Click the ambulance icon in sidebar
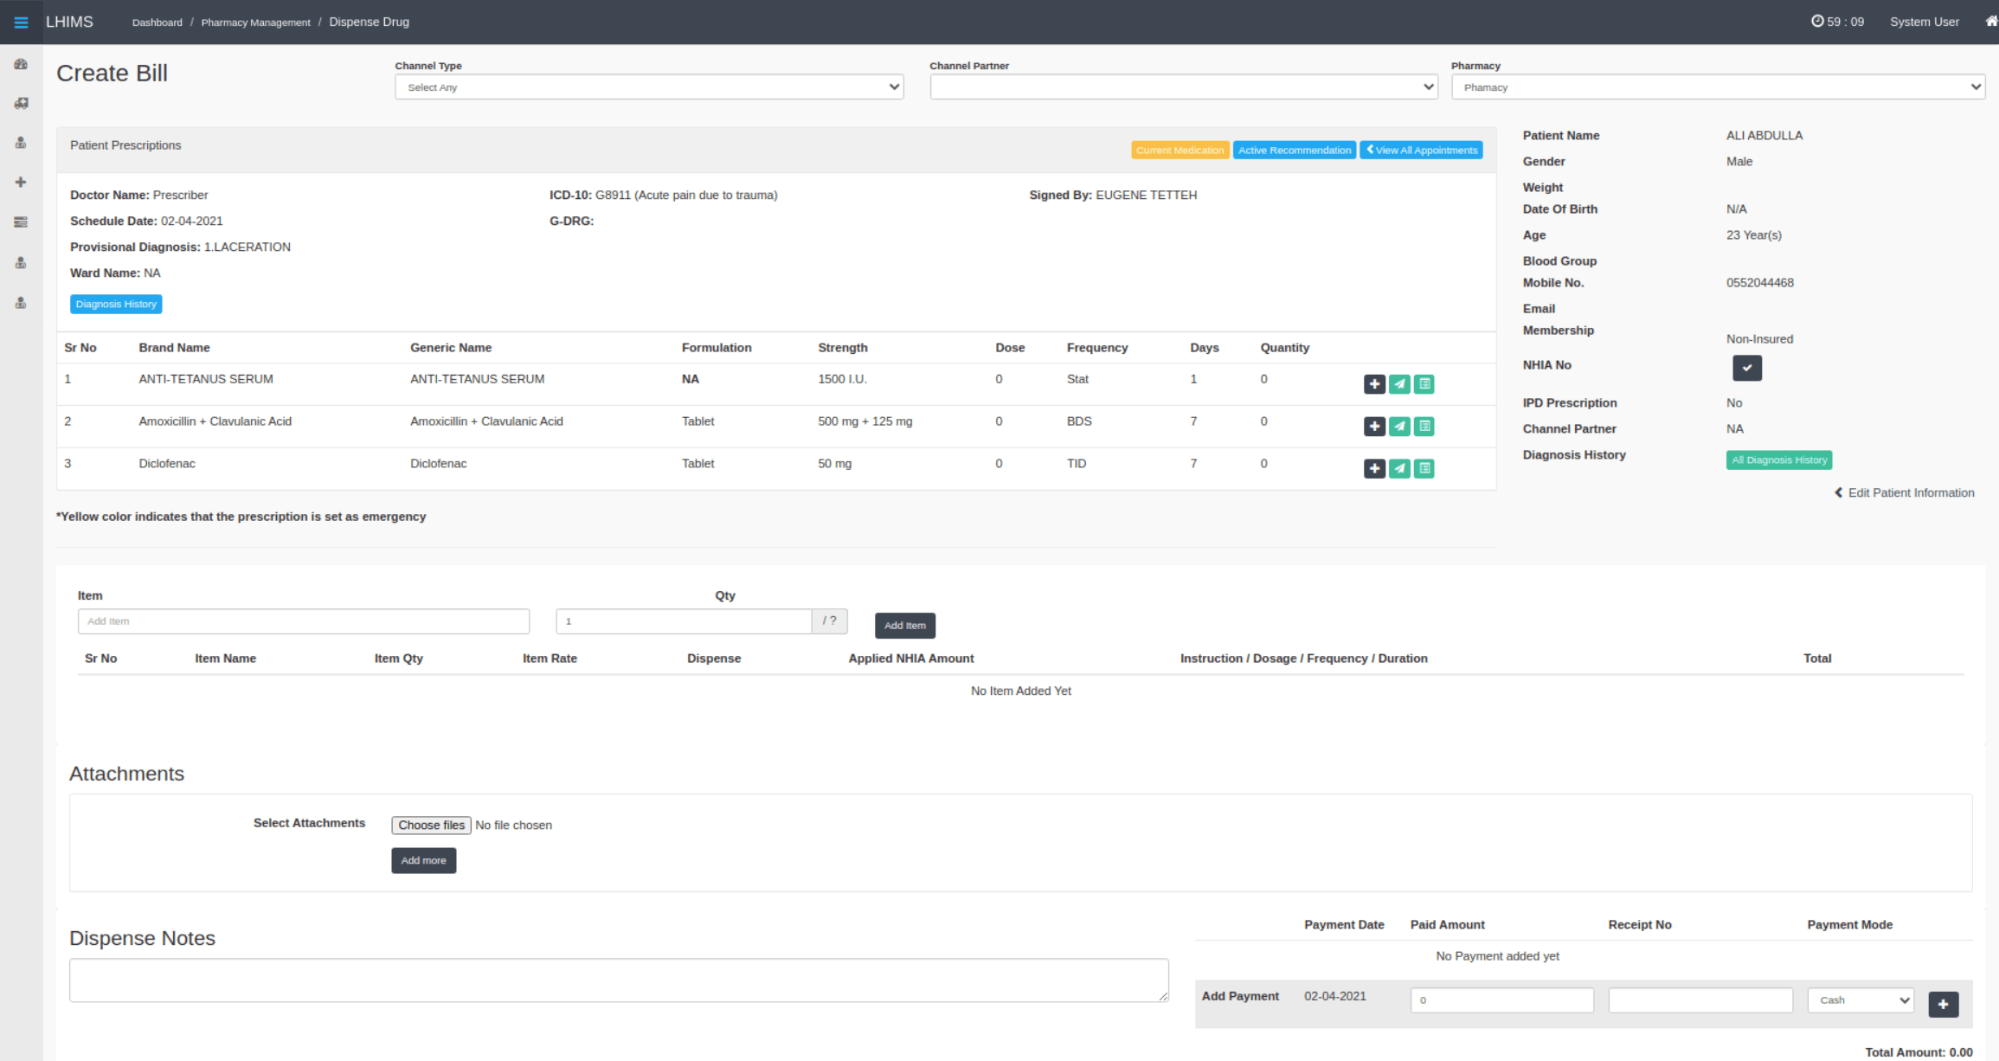The width and height of the screenshot is (1999, 1061). pos(21,103)
